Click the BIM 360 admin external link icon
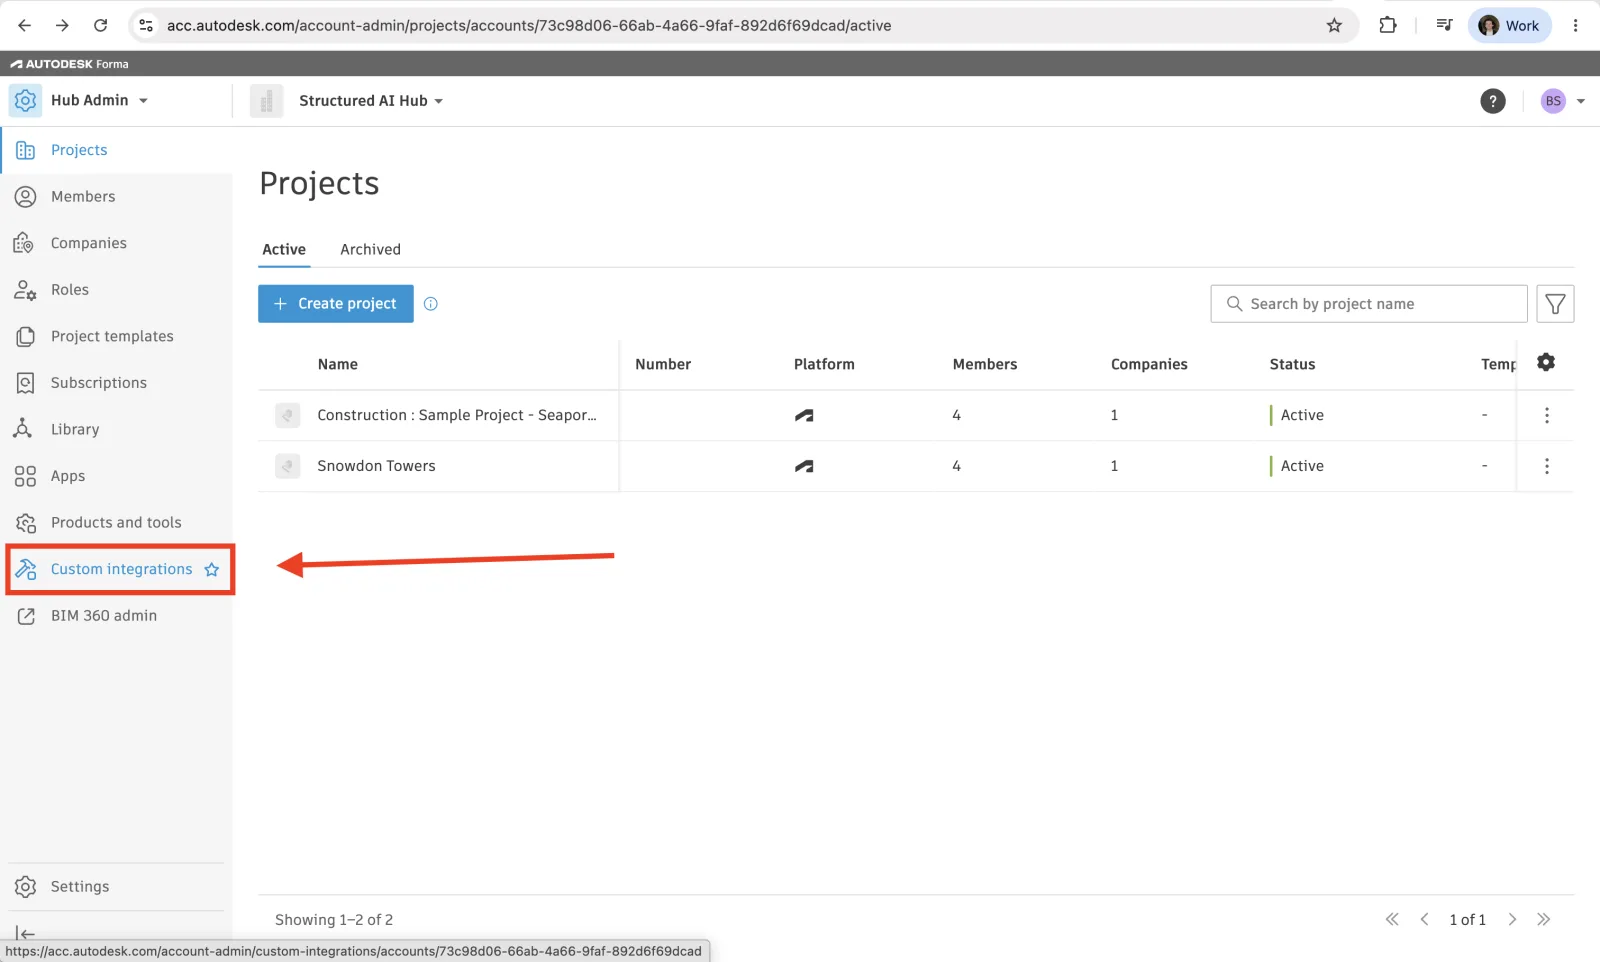The width and height of the screenshot is (1600, 962). [x=25, y=616]
